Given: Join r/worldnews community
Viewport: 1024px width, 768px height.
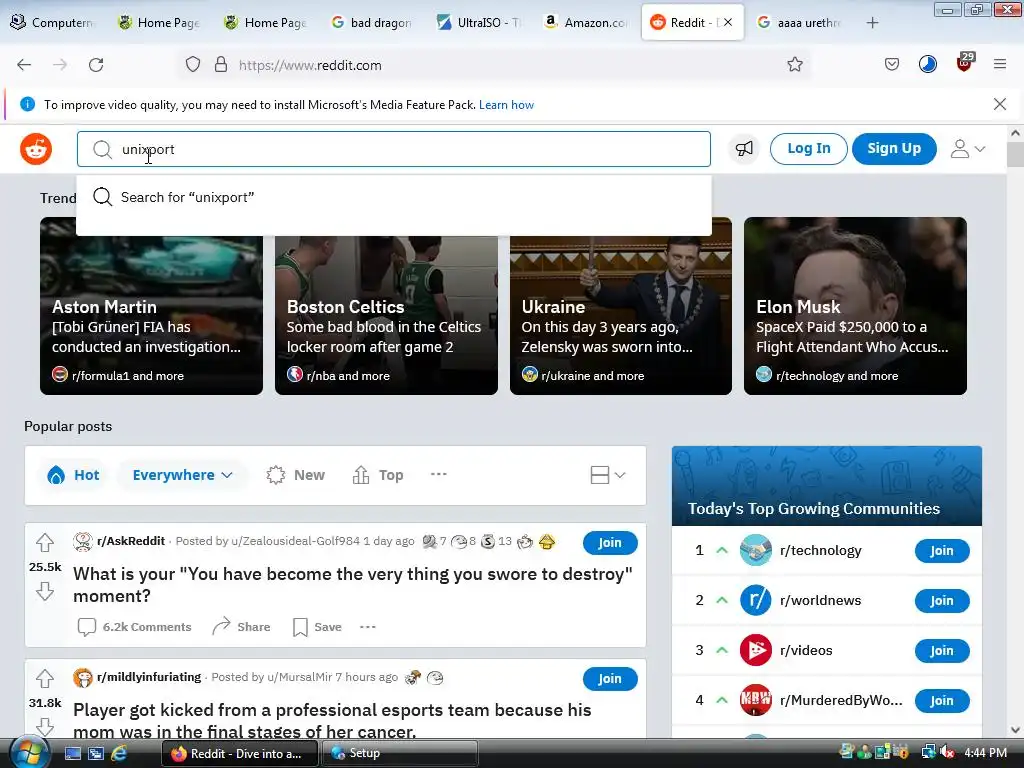Looking at the screenshot, I should click(x=942, y=601).
